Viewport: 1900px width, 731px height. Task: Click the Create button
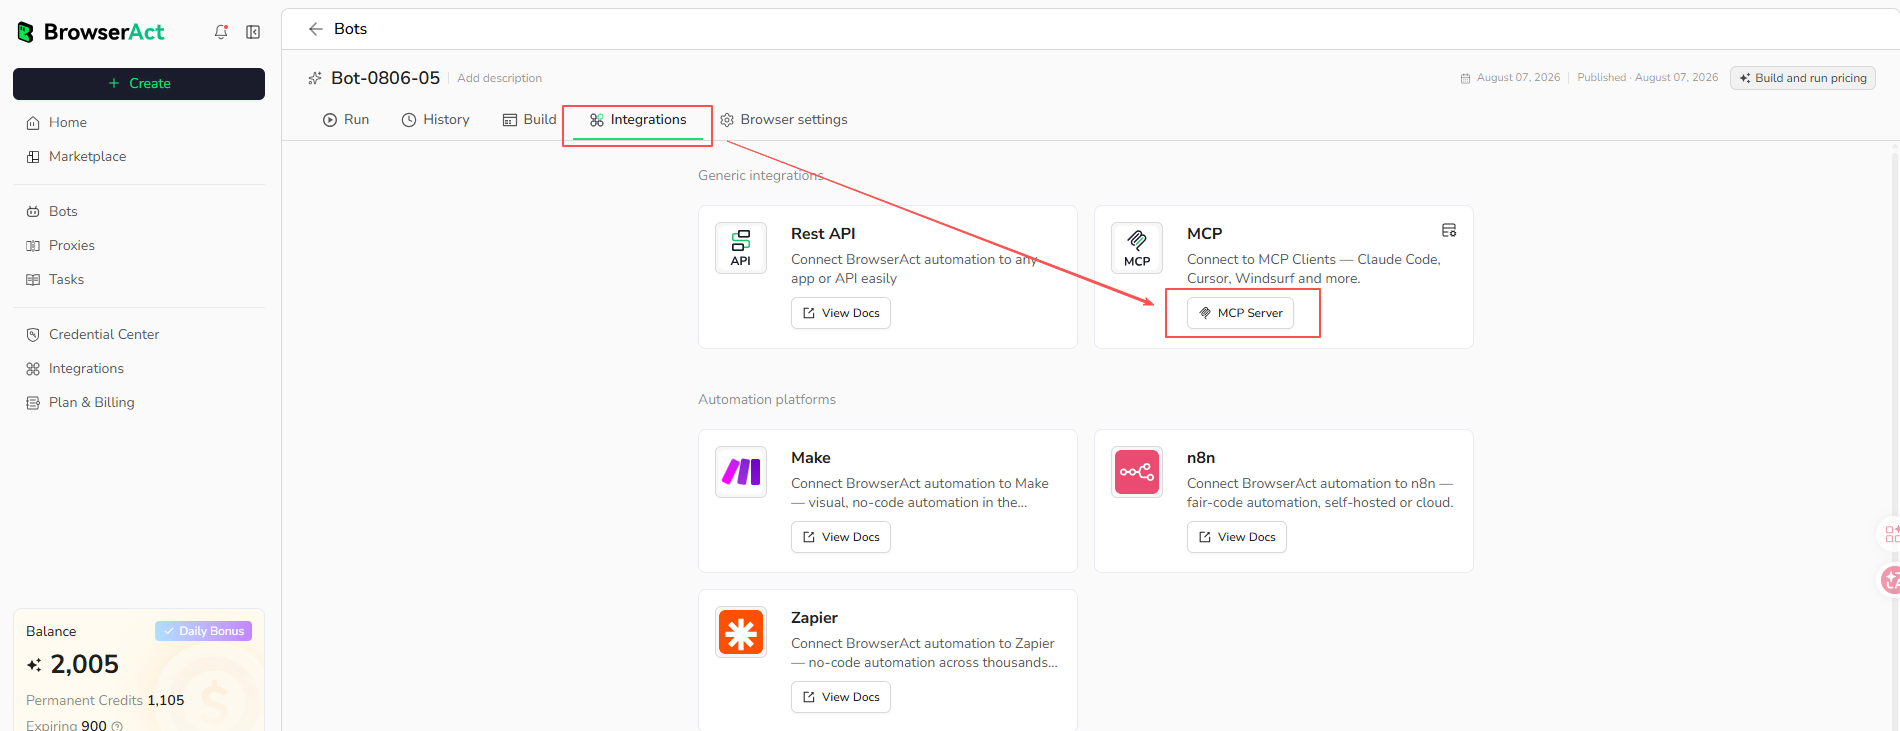click(139, 84)
